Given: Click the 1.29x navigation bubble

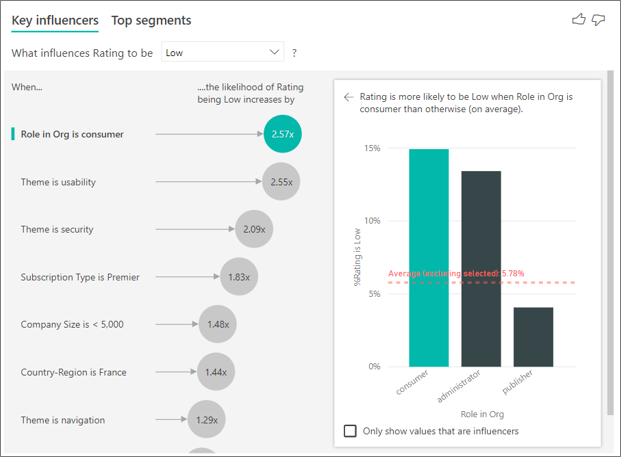Looking at the screenshot, I should pyautogui.click(x=205, y=420).
